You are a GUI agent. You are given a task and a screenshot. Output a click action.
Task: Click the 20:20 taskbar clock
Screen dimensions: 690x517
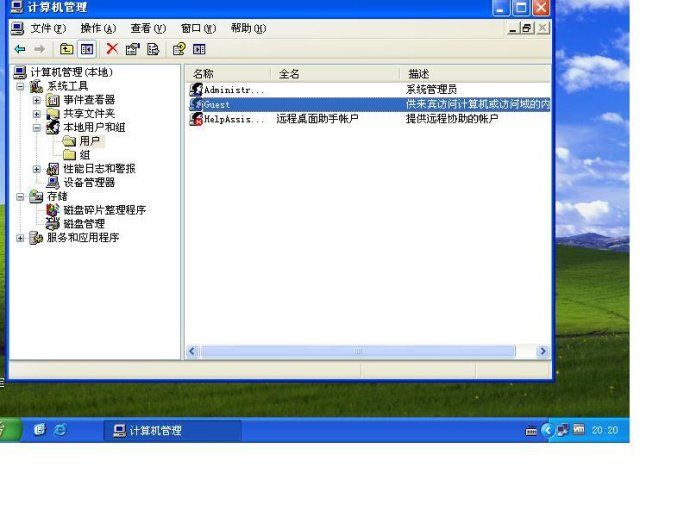[605, 430]
